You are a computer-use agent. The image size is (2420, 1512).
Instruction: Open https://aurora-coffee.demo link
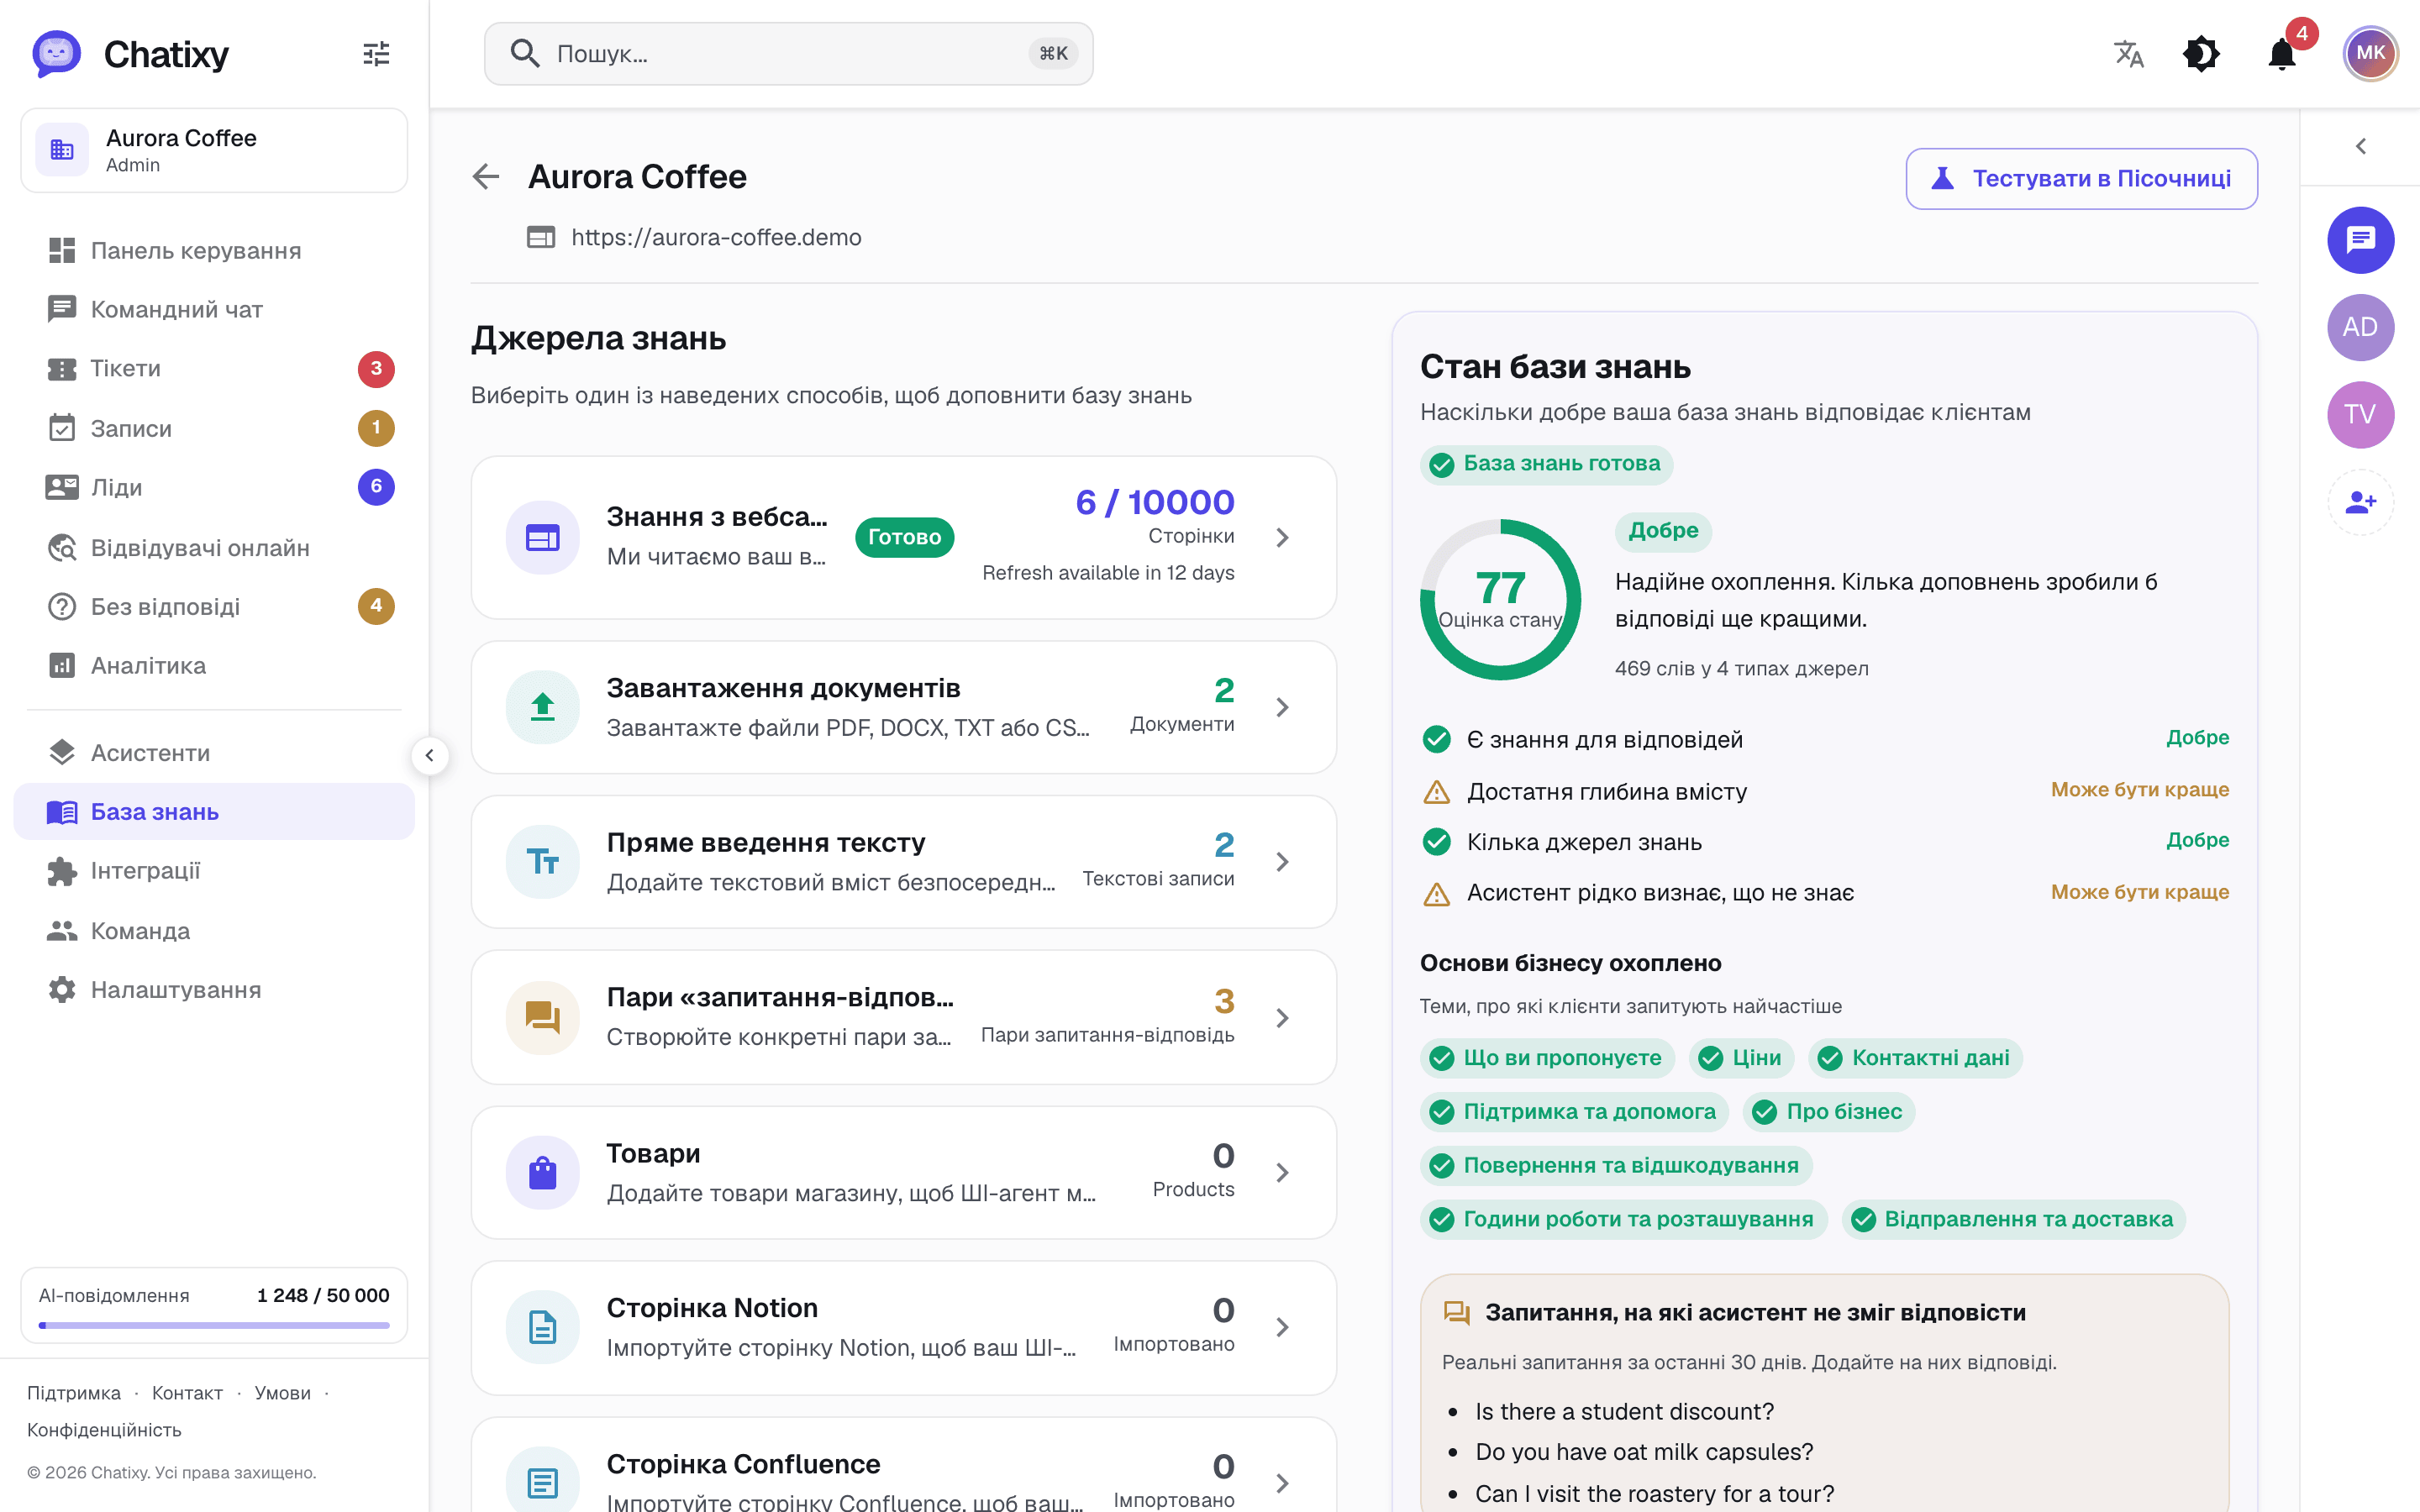716,237
